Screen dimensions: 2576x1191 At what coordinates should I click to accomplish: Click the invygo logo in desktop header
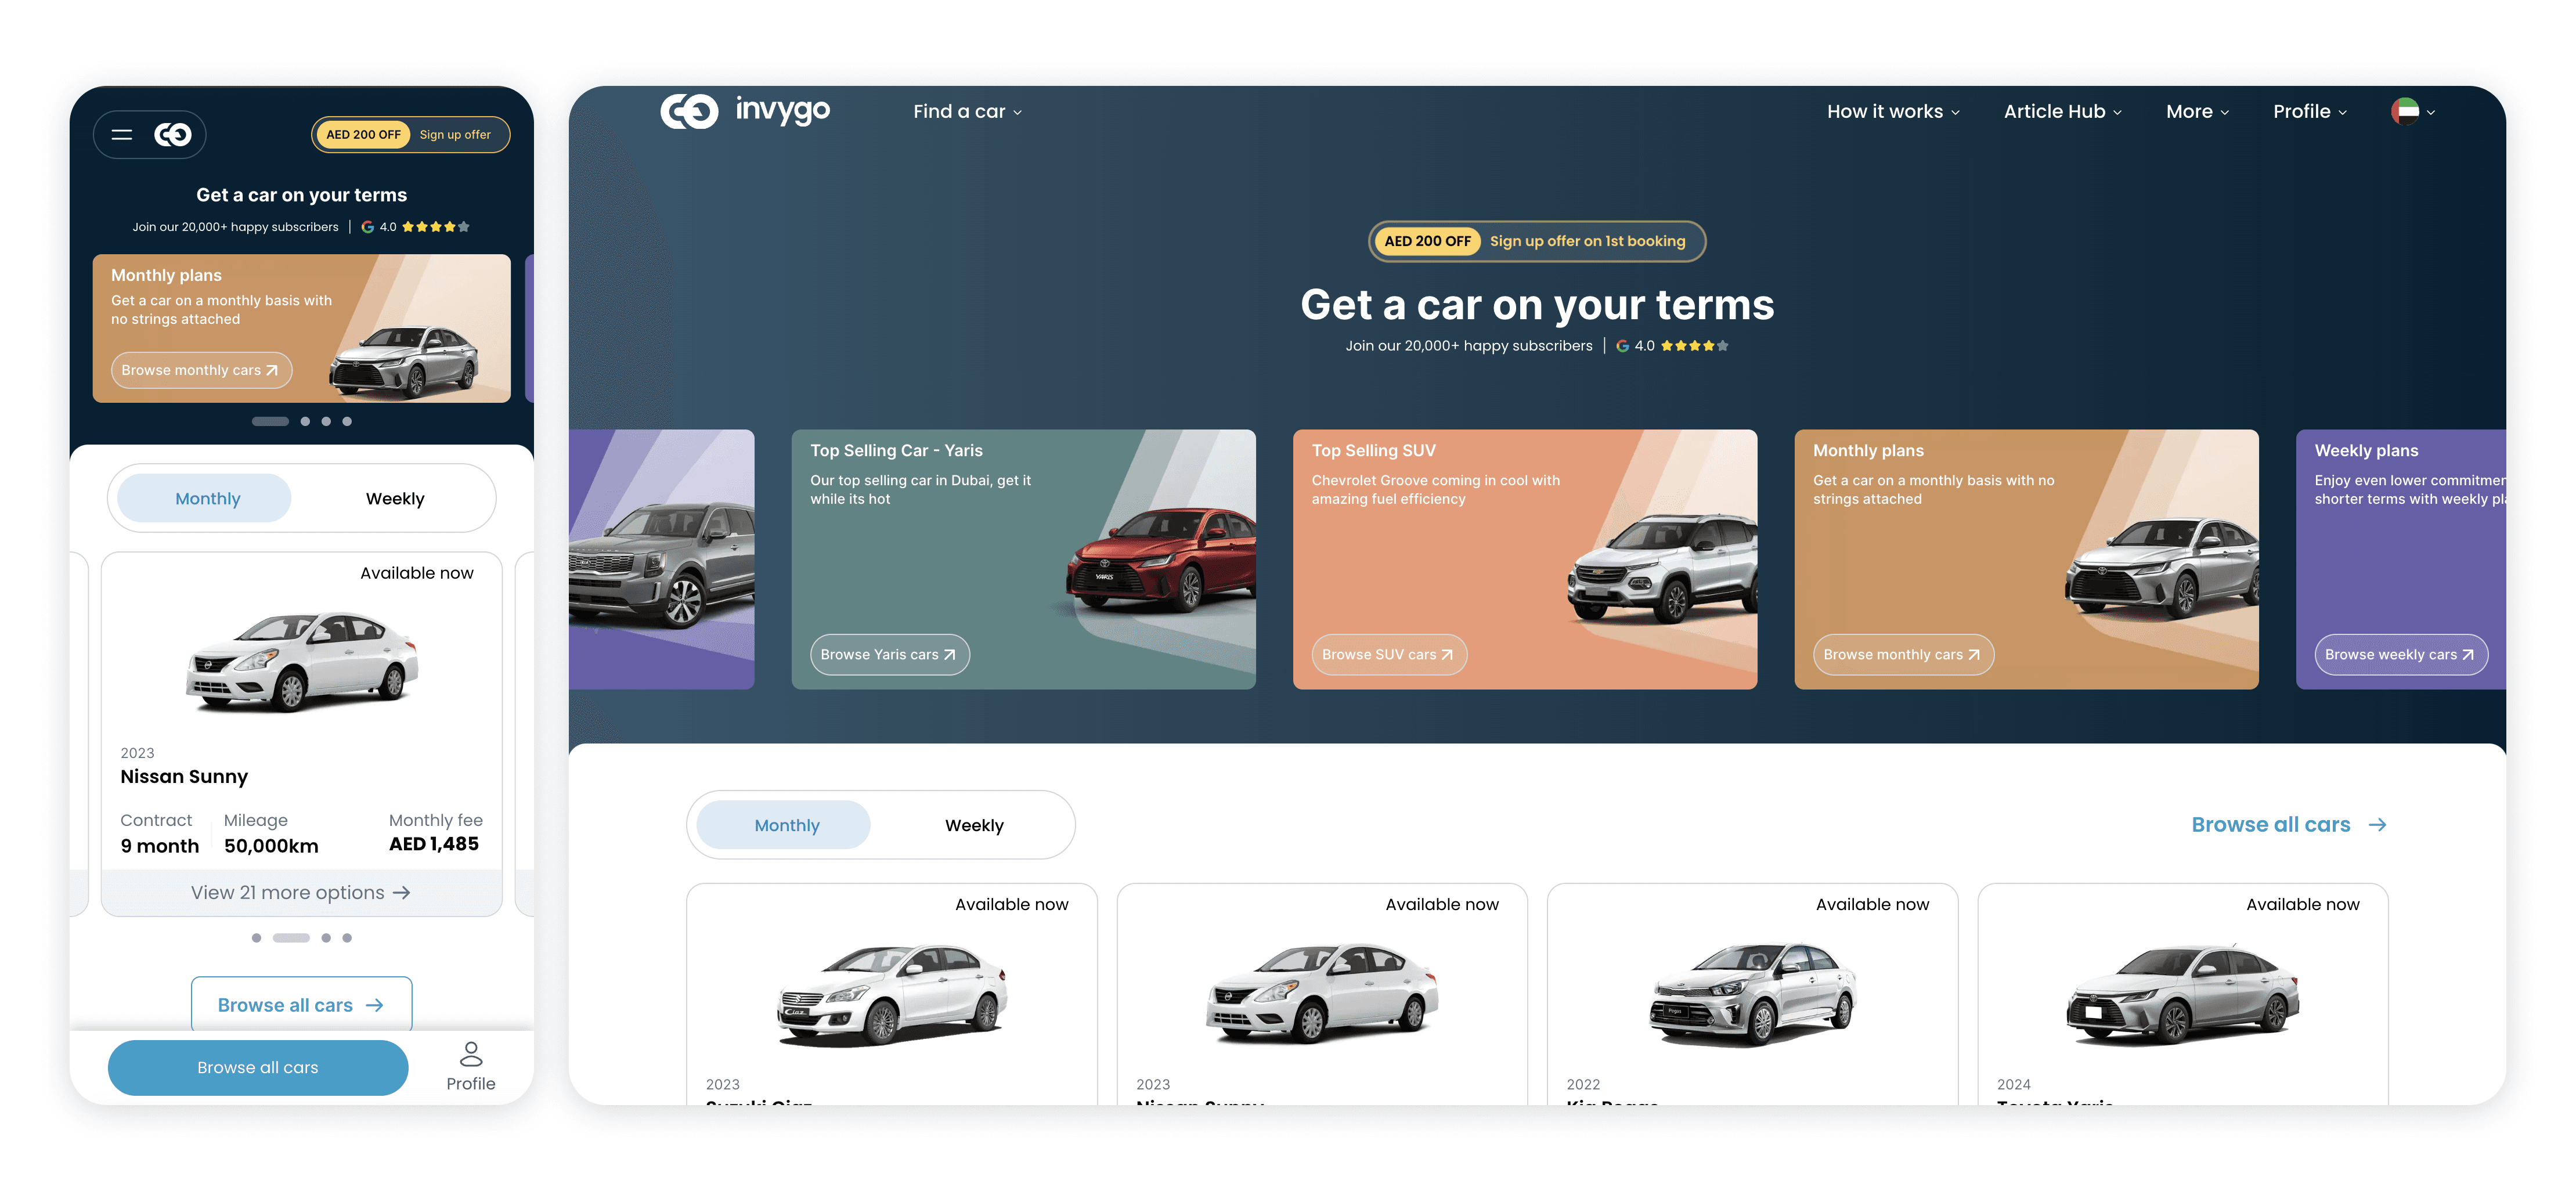pos(745,110)
